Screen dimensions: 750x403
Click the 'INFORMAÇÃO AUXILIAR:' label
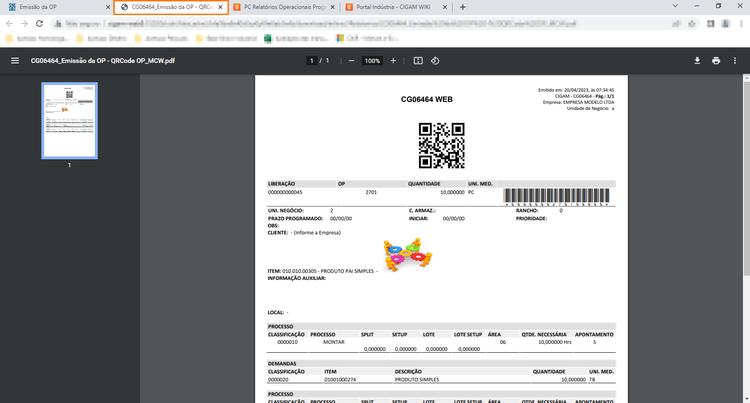[x=297, y=278]
